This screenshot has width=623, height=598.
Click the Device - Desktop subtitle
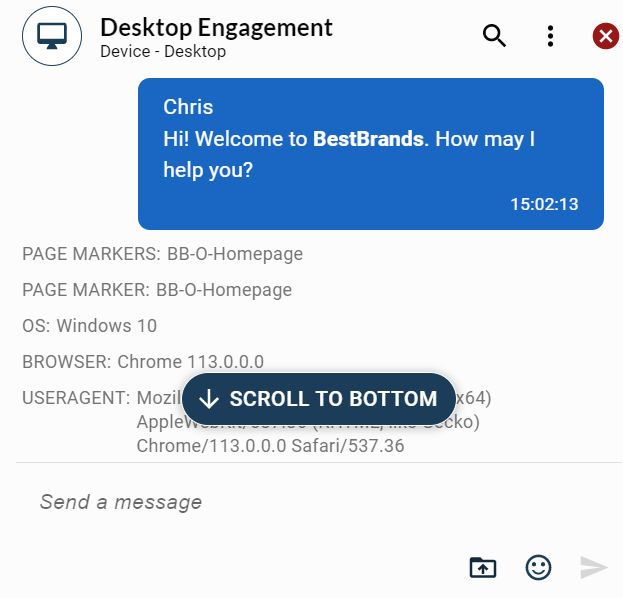[x=163, y=51]
